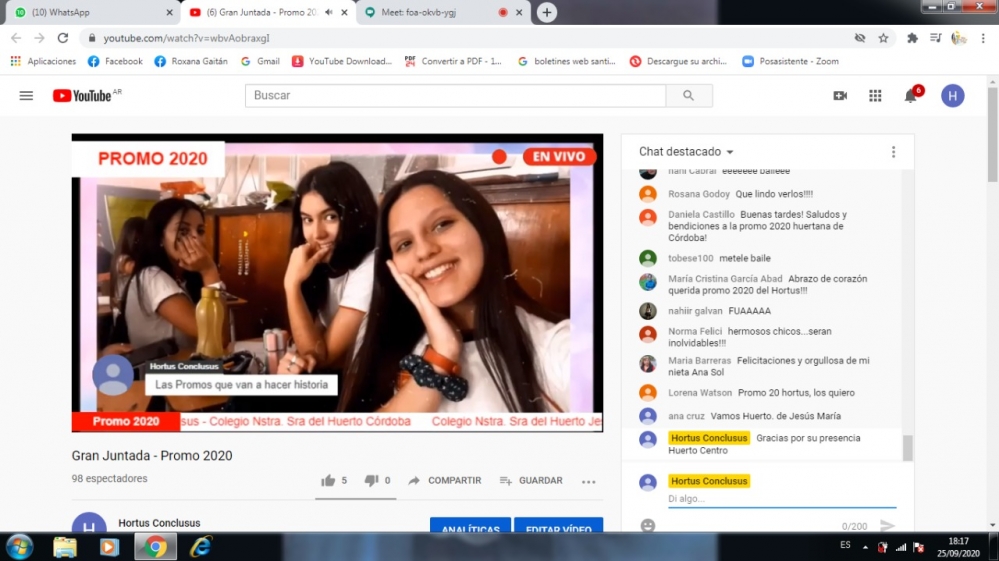This screenshot has width=999, height=561.
Task: Open Chrome three-dot menu
Action: (x=983, y=38)
